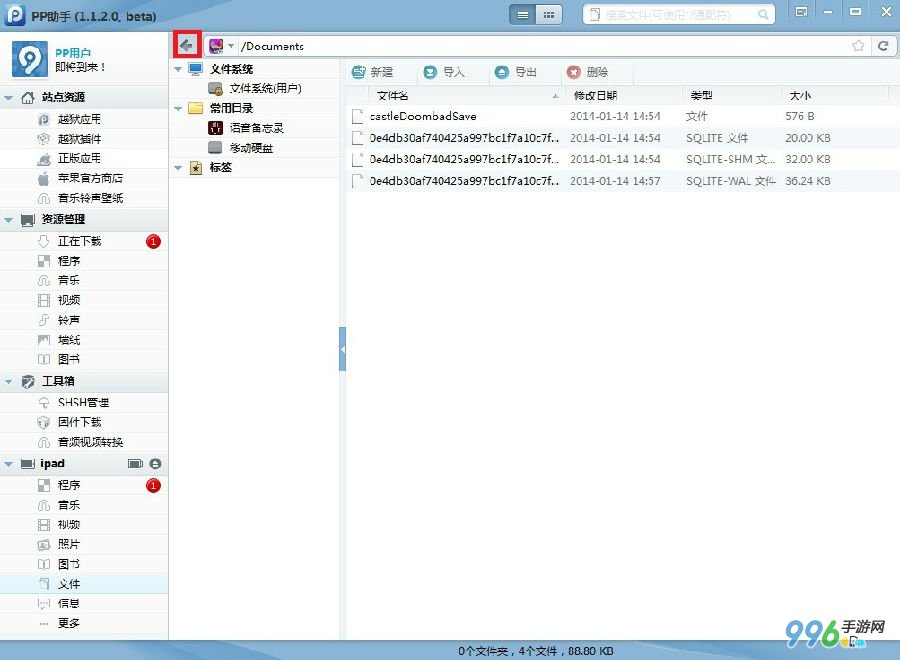Image resolution: width=900 pixels, height=660 pixels.
Task: Collapse the ipad device section
Action: [9, 464]
